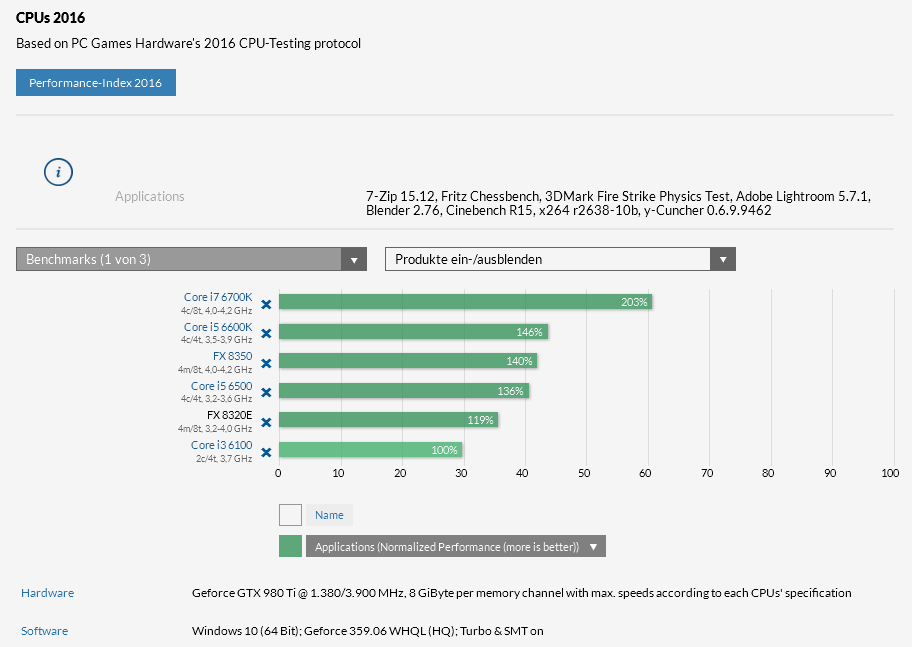
Task: Open the Core i5 6600K link
Action: 218,327
